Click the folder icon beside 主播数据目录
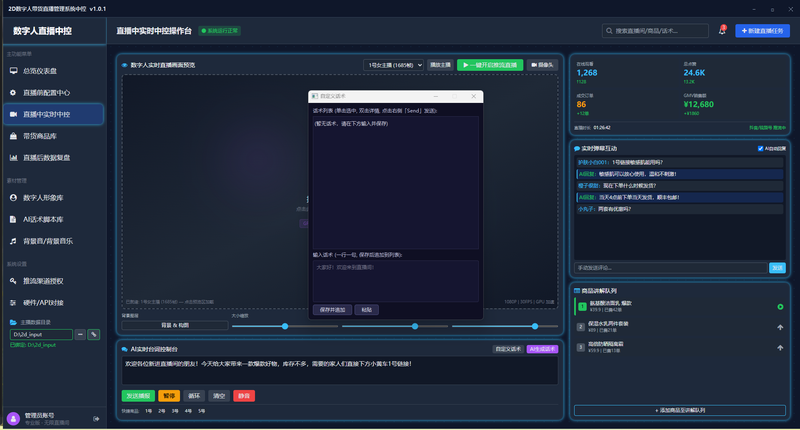The width and height of the screenshot is (800, 430). [x=13, y=322]
